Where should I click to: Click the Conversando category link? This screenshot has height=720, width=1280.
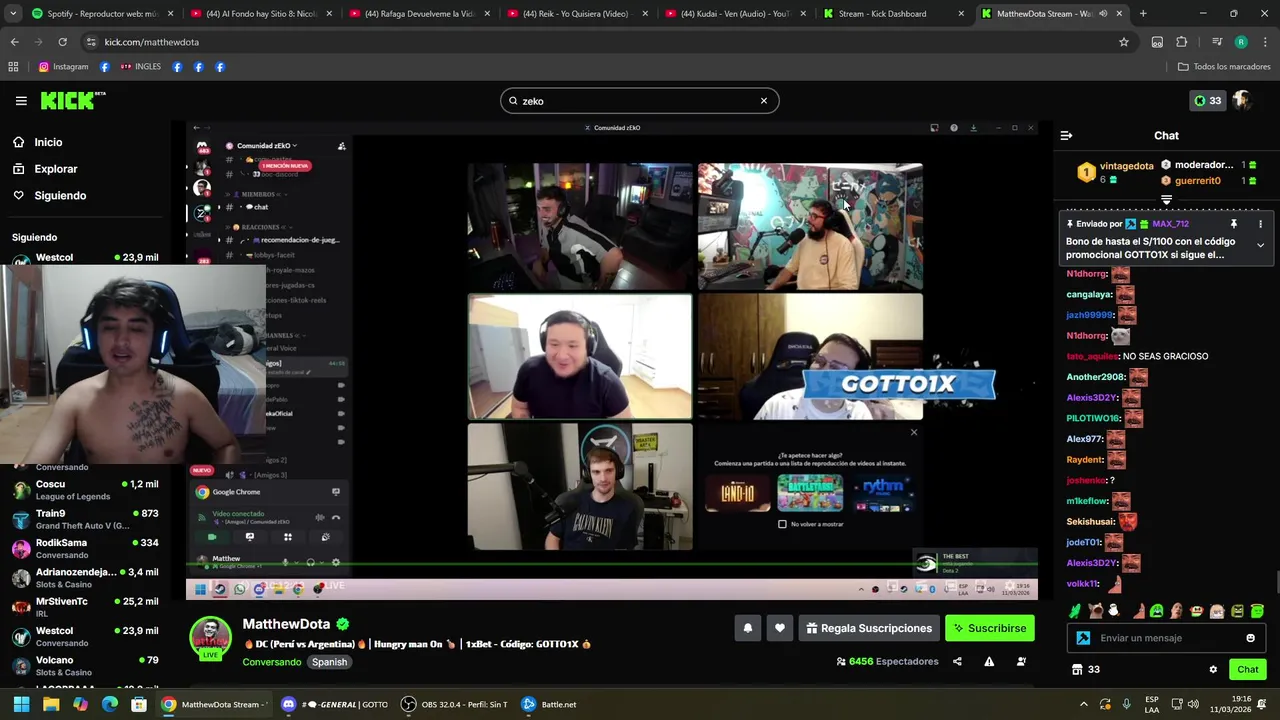pyautogui.click(x=271, y=662)
